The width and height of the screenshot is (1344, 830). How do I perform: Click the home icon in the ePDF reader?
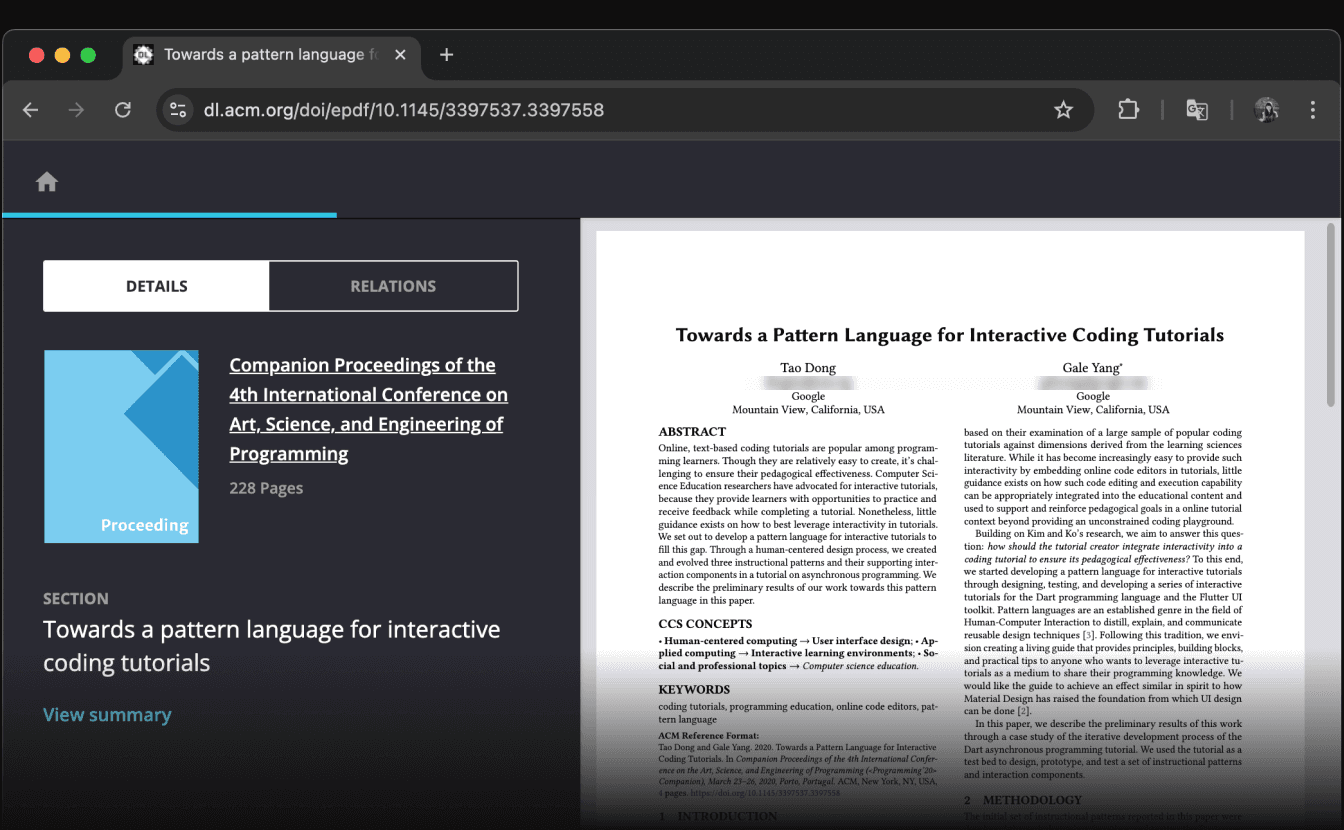46,181
